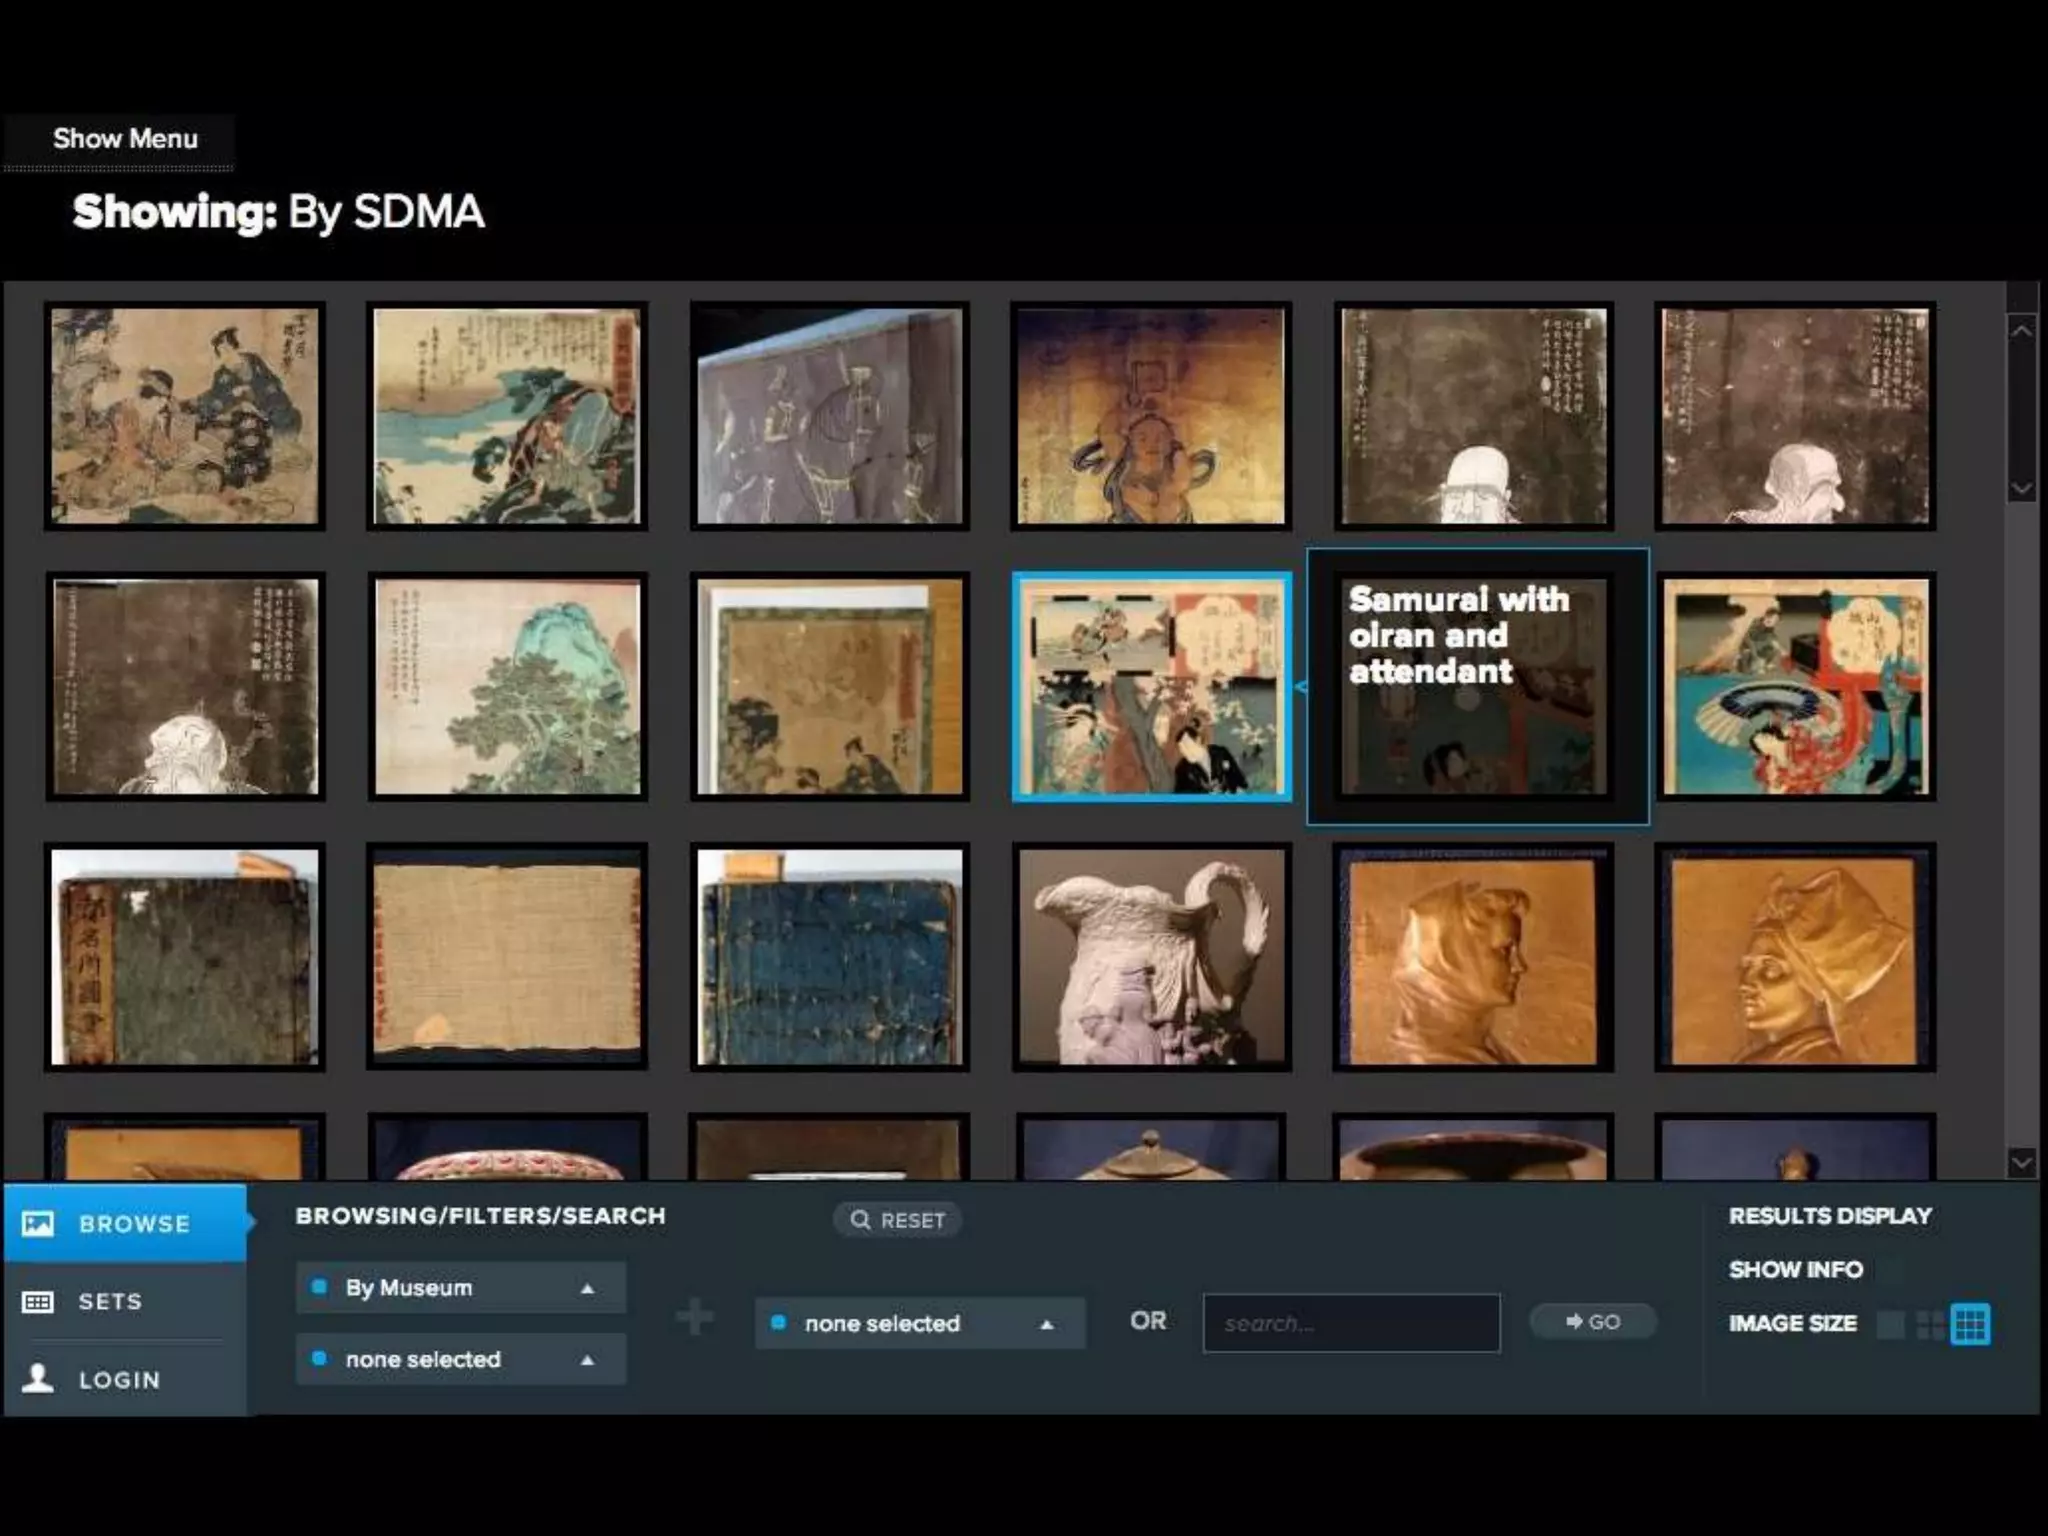Open the none selected dropdown beside OR
Screen dimensions: 2048x1536
click(919, 1323)
